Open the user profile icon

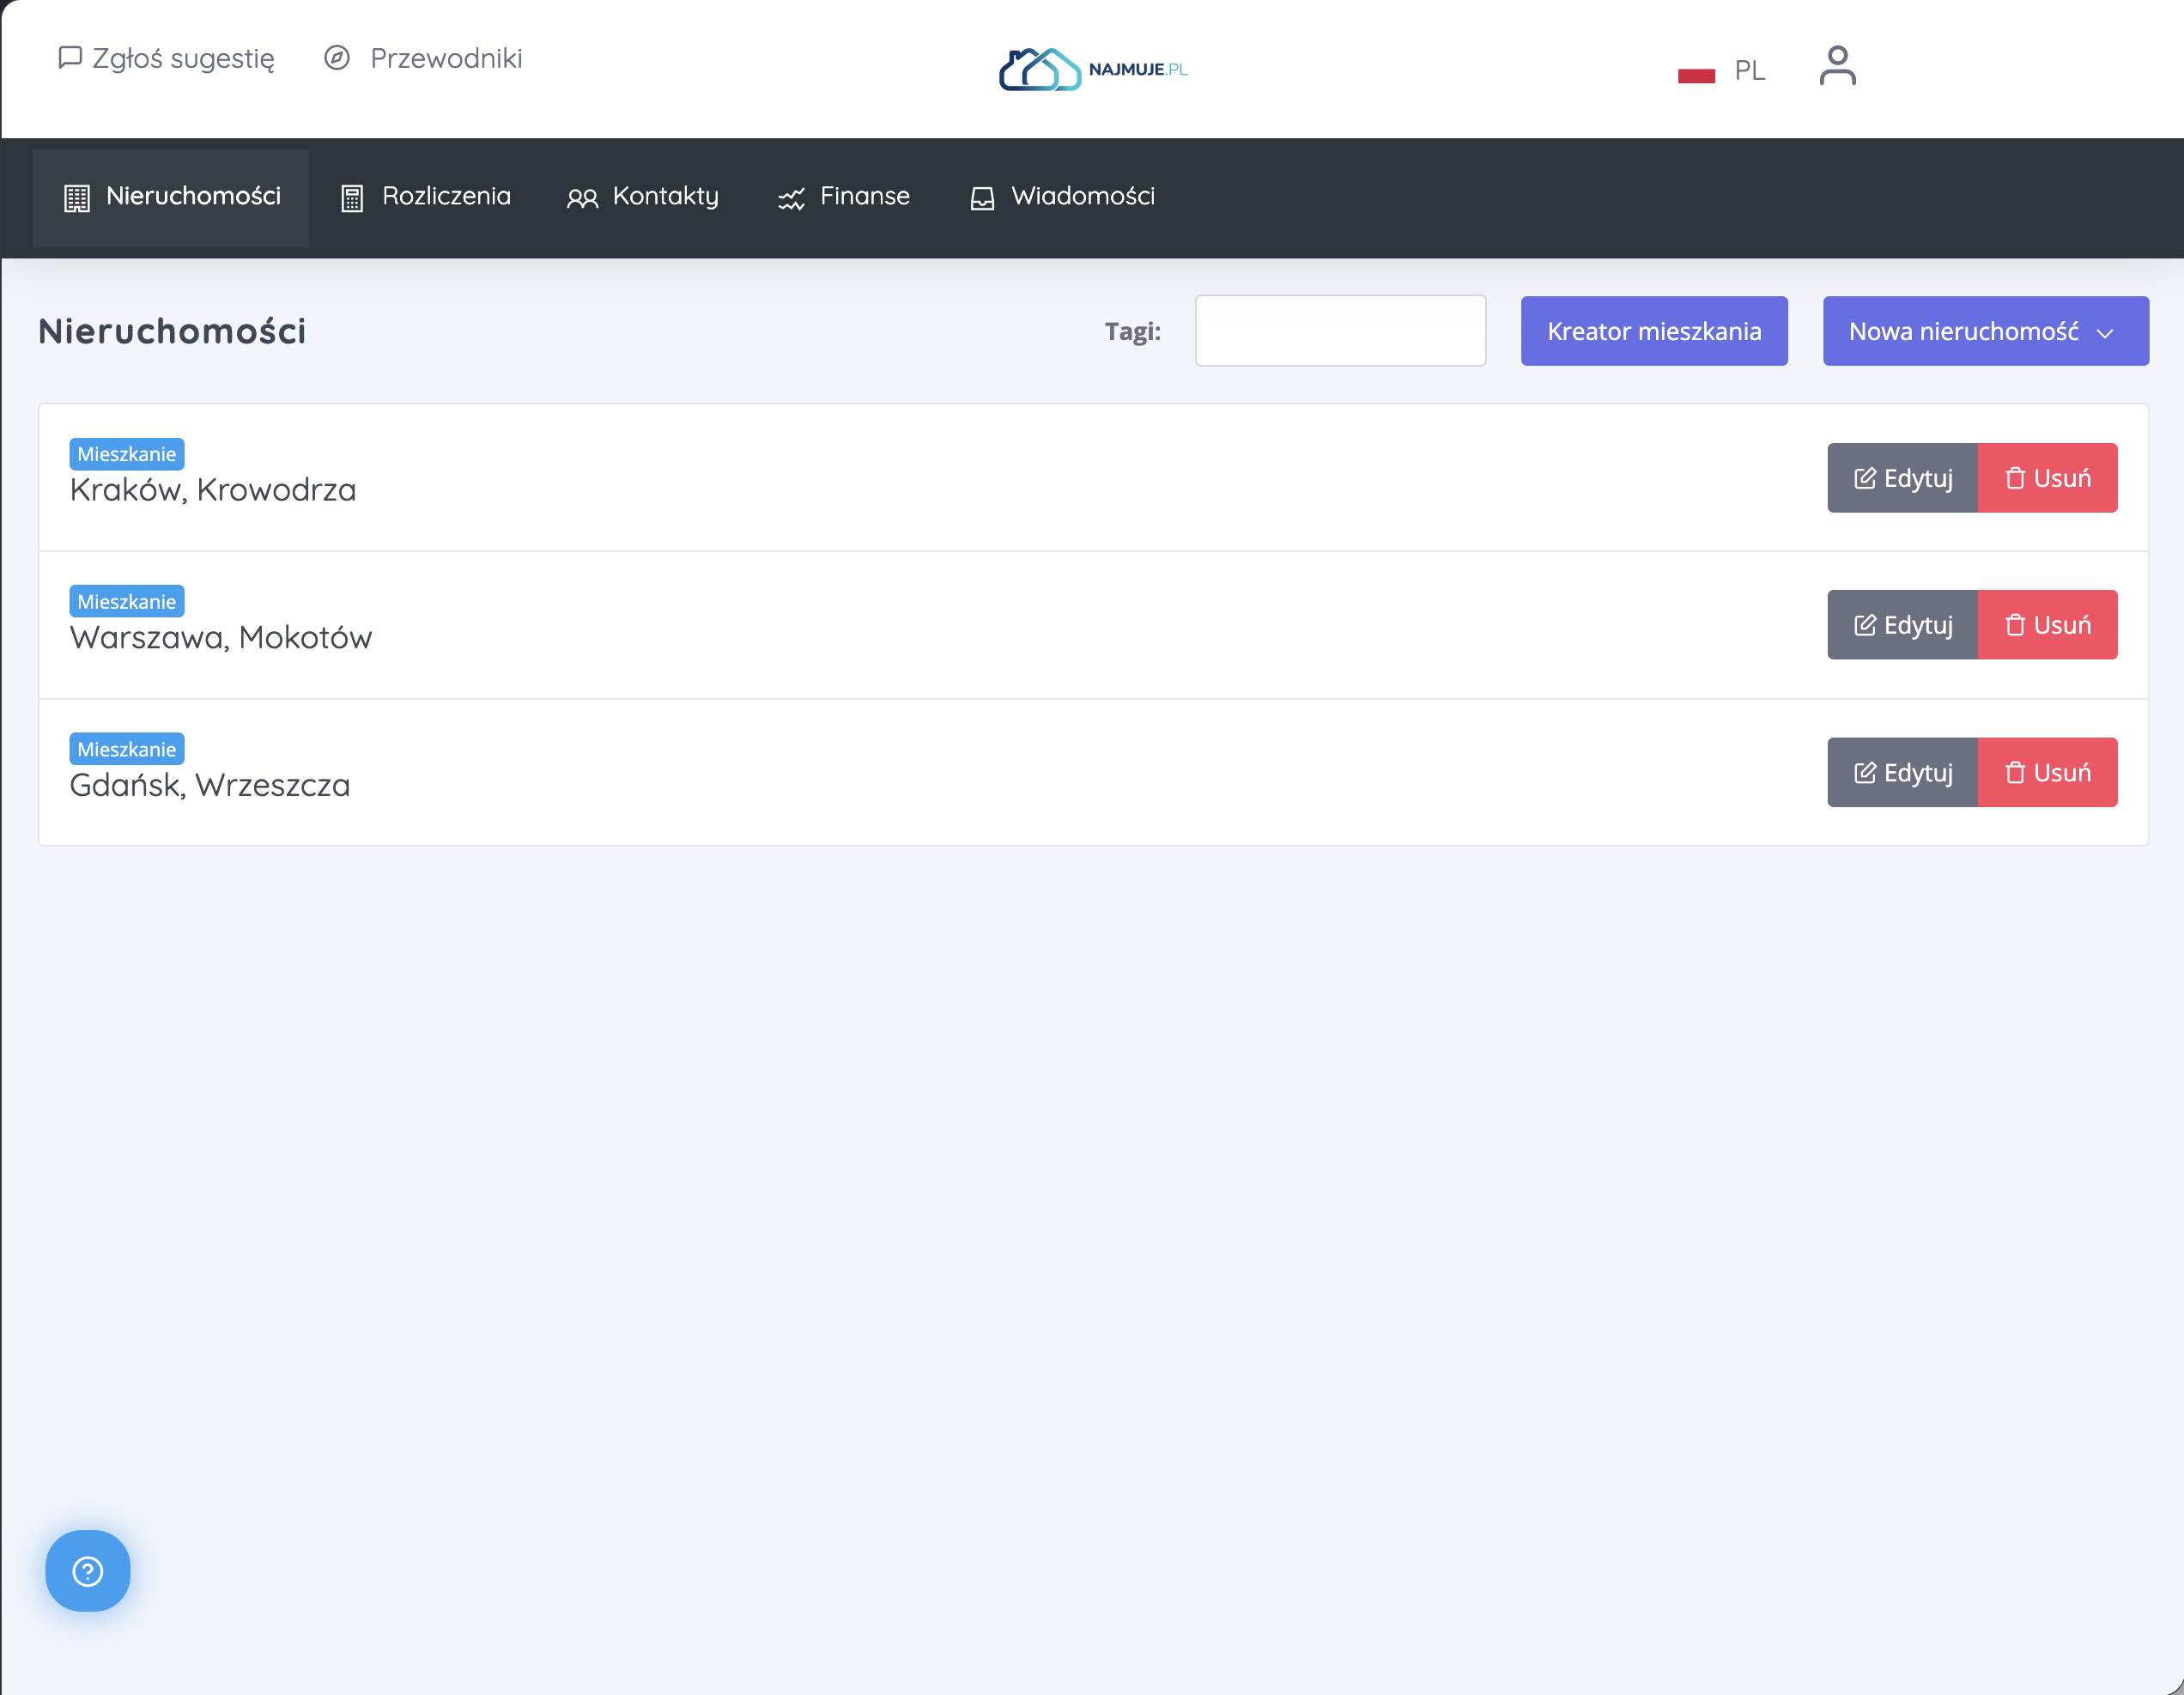click(x=1837, y=66)
